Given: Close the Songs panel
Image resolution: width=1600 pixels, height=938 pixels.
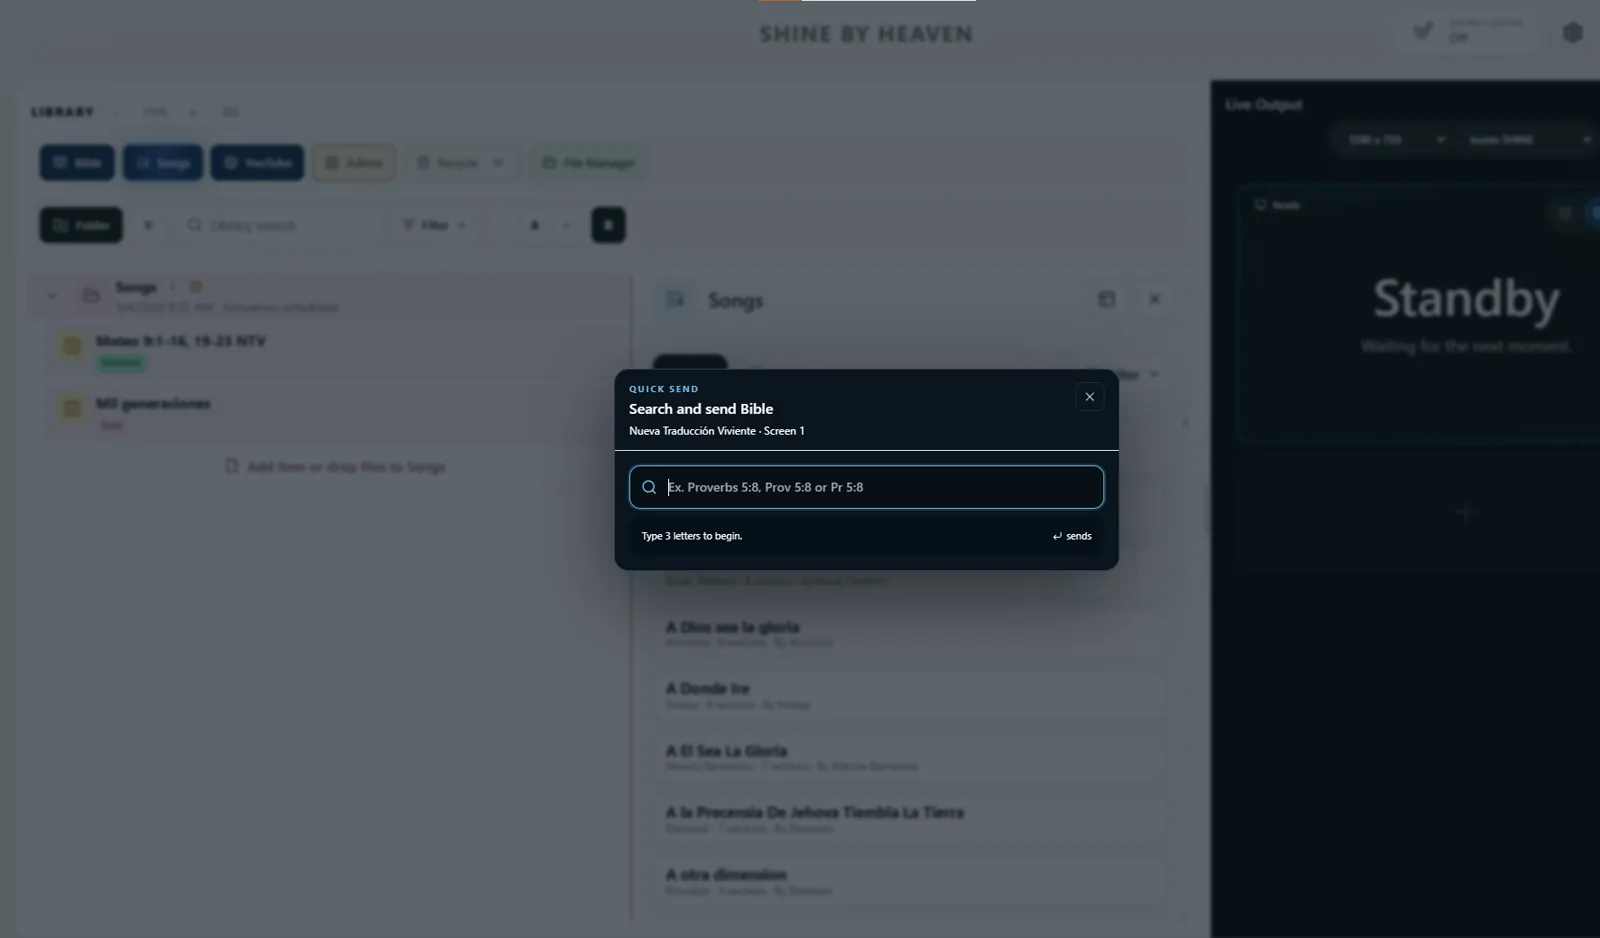Looking at the screenshot, I should pos(1154,299).
